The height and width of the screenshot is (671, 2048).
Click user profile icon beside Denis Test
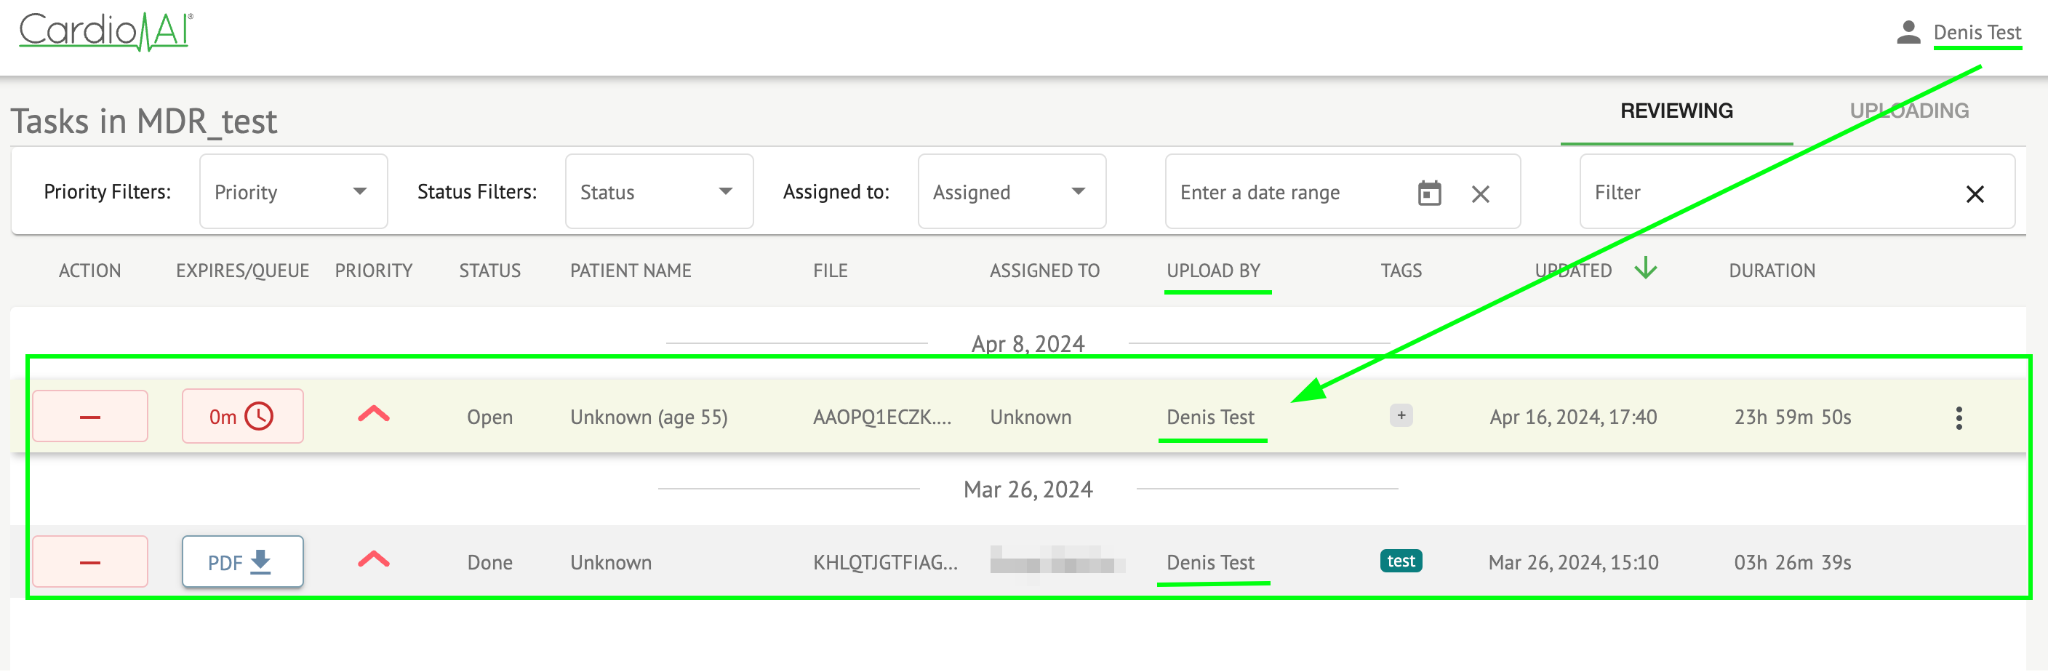tap(1908, 33)
